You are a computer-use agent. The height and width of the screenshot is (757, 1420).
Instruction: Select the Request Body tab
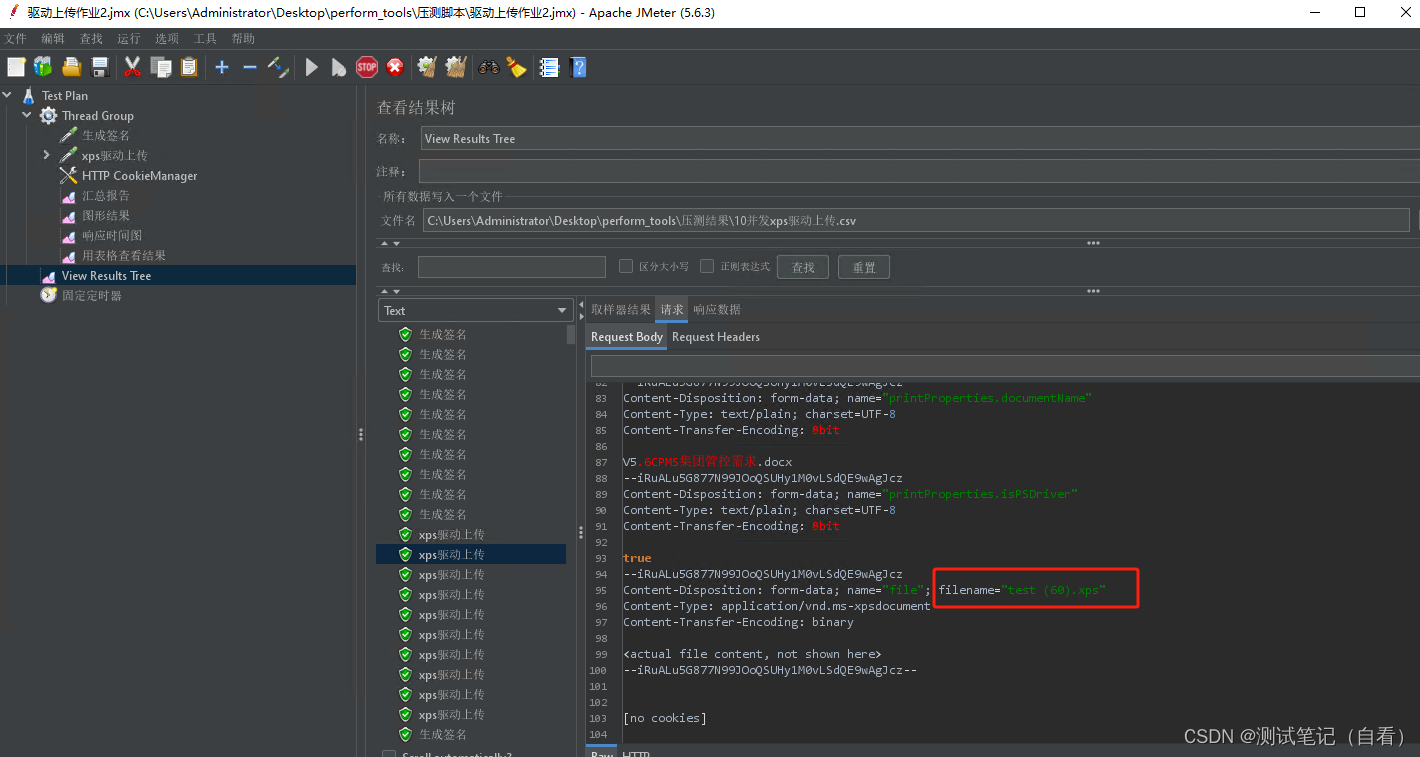[x=627, y=337]
